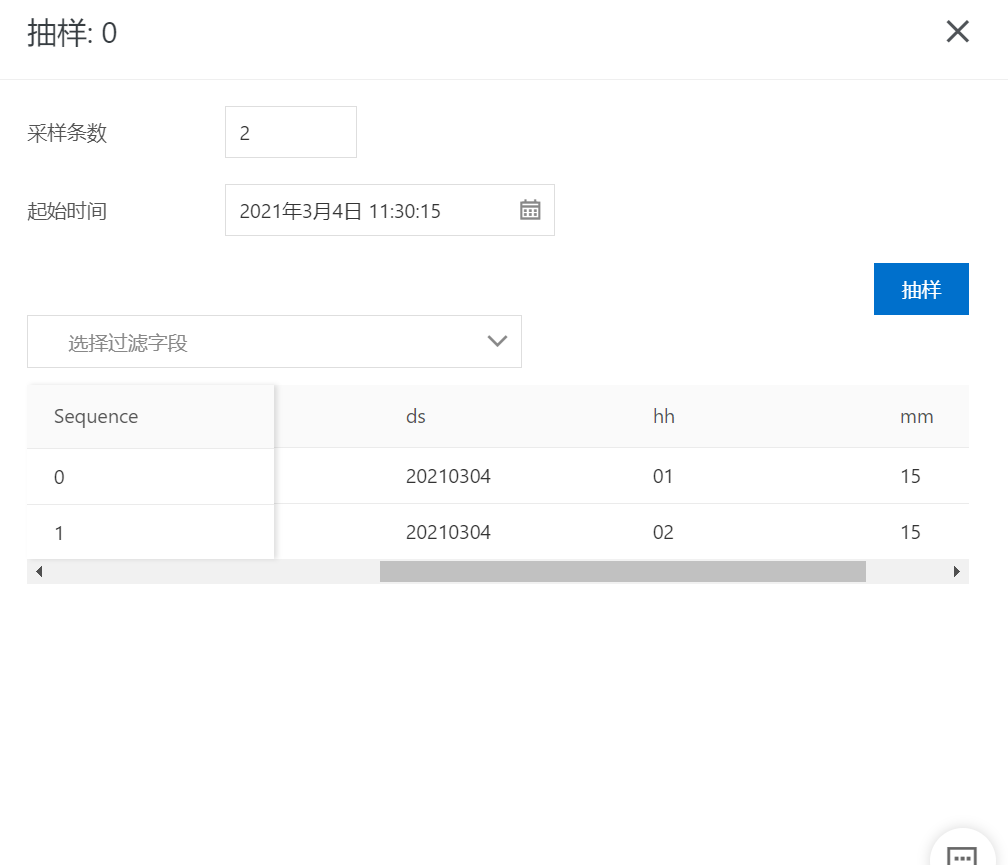
Task: Click the blue 抽样 button
Action: 921,289
